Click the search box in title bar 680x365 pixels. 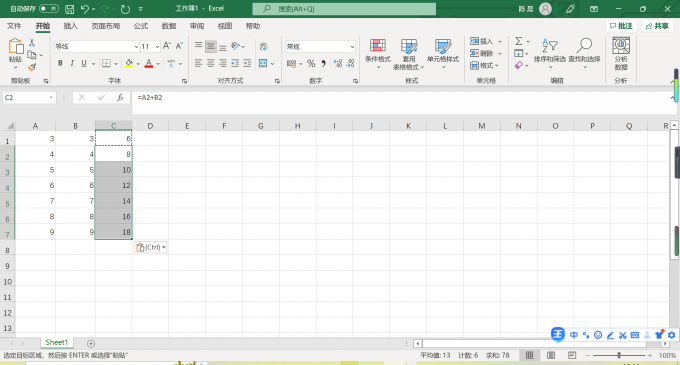344,9
